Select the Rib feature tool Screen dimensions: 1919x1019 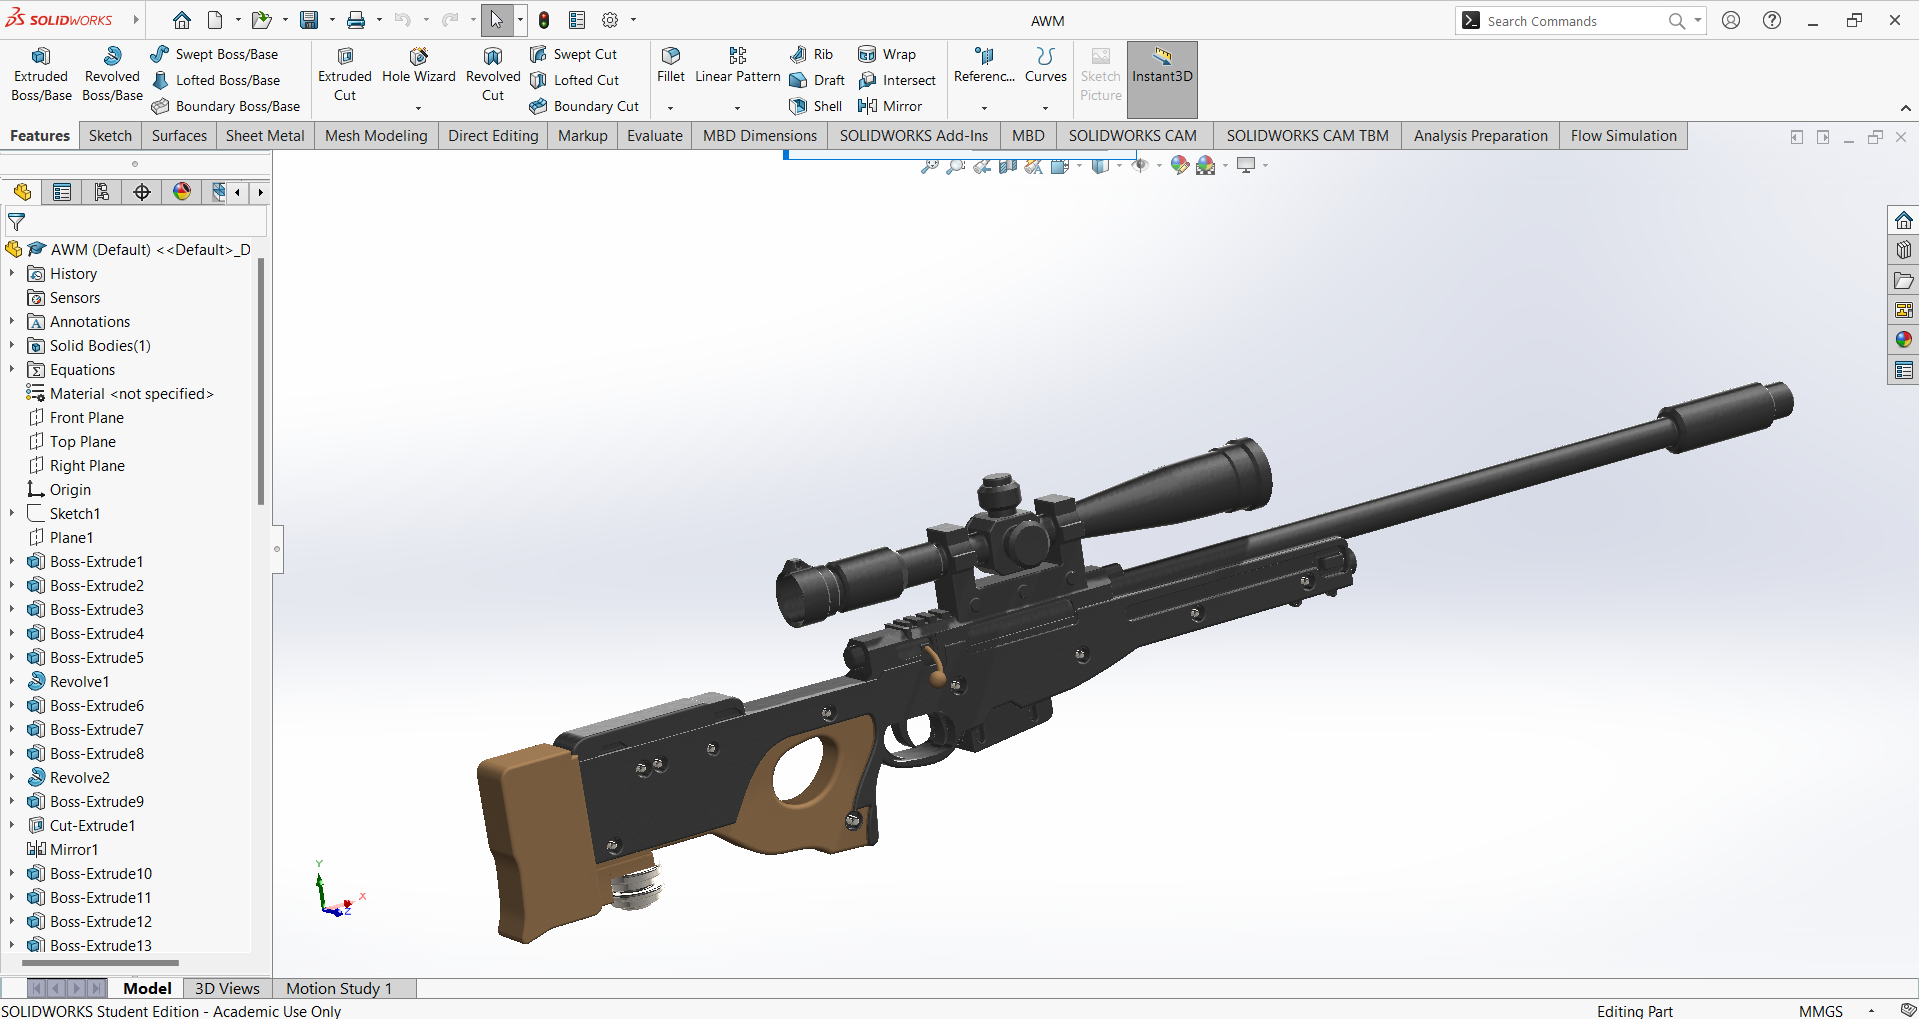(x=811, y=54)
